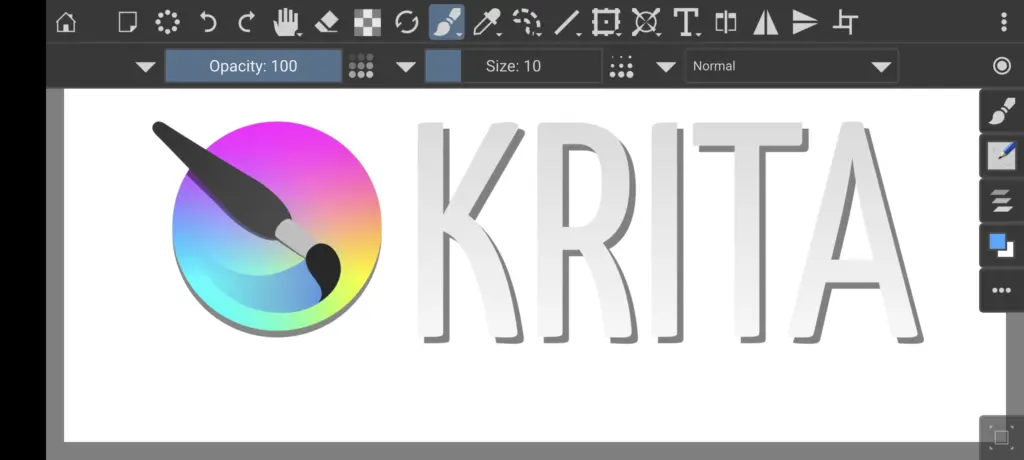Expand the arrow left of Size slider

click(405, 67)
